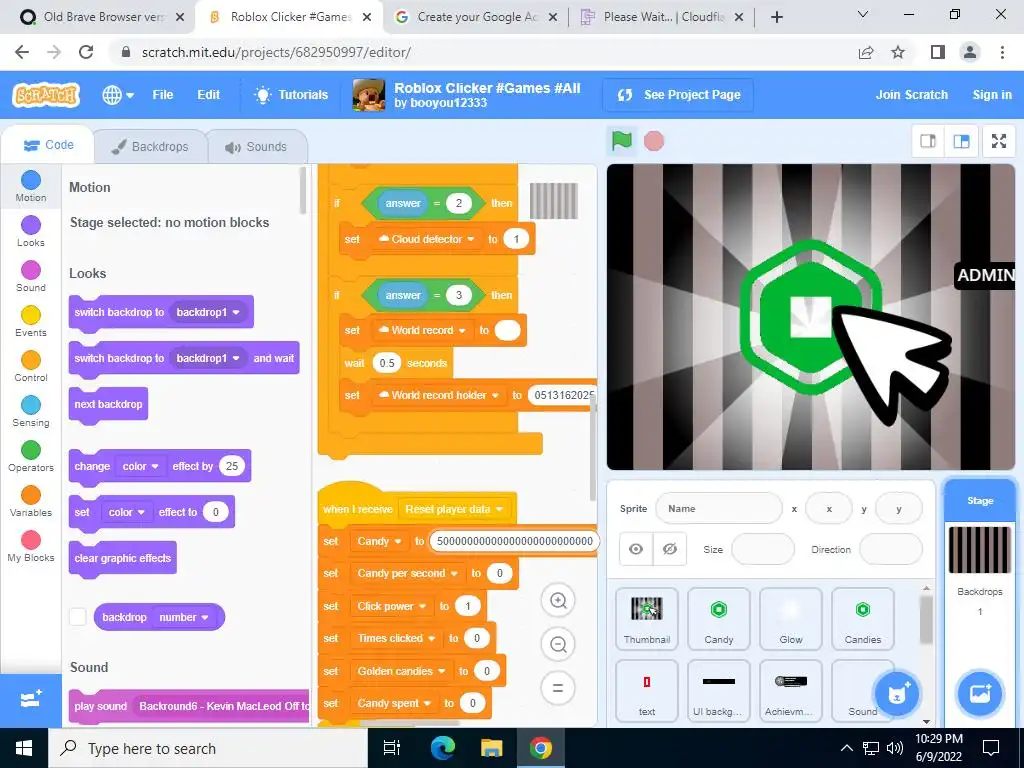This screenshot has height=768, width=1024.
Task: Select the Candies sprite
Action: 862,618
